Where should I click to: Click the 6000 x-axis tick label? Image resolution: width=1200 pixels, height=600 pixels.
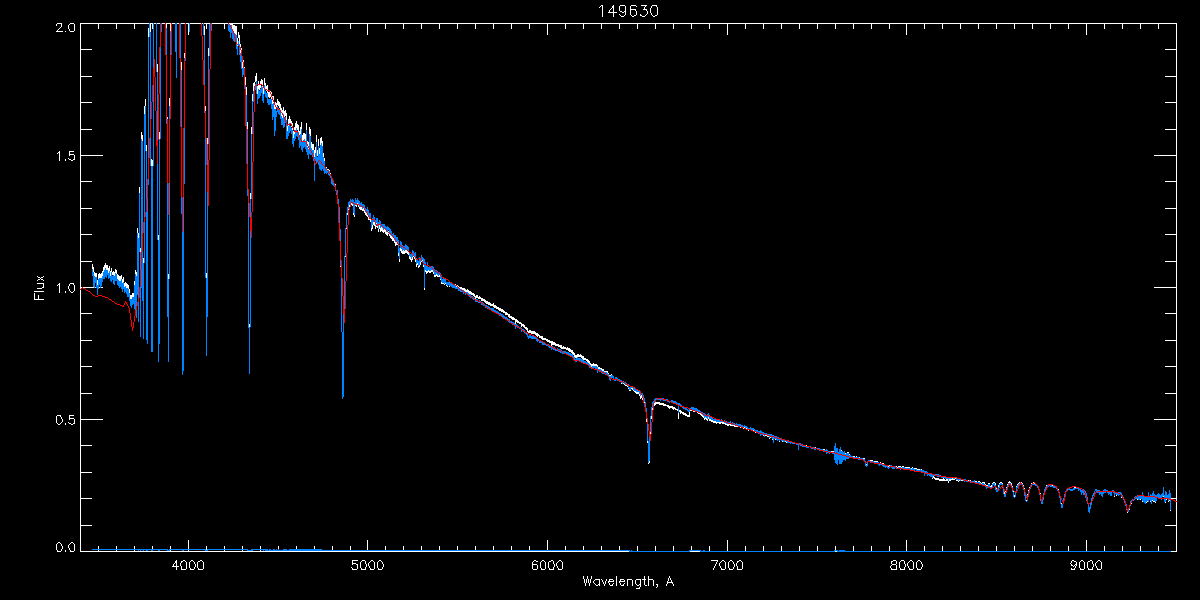pyautogui.click(x=547, y=565)
